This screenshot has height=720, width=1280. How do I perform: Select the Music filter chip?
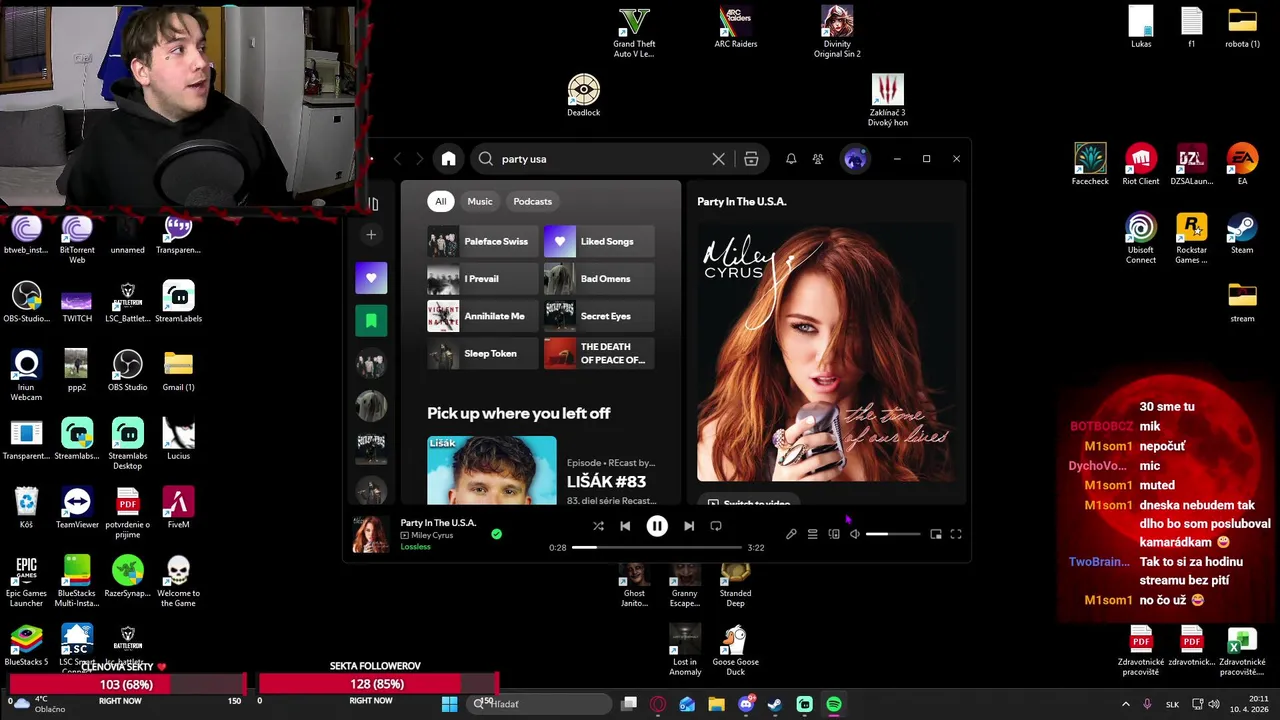pos(480,201)
